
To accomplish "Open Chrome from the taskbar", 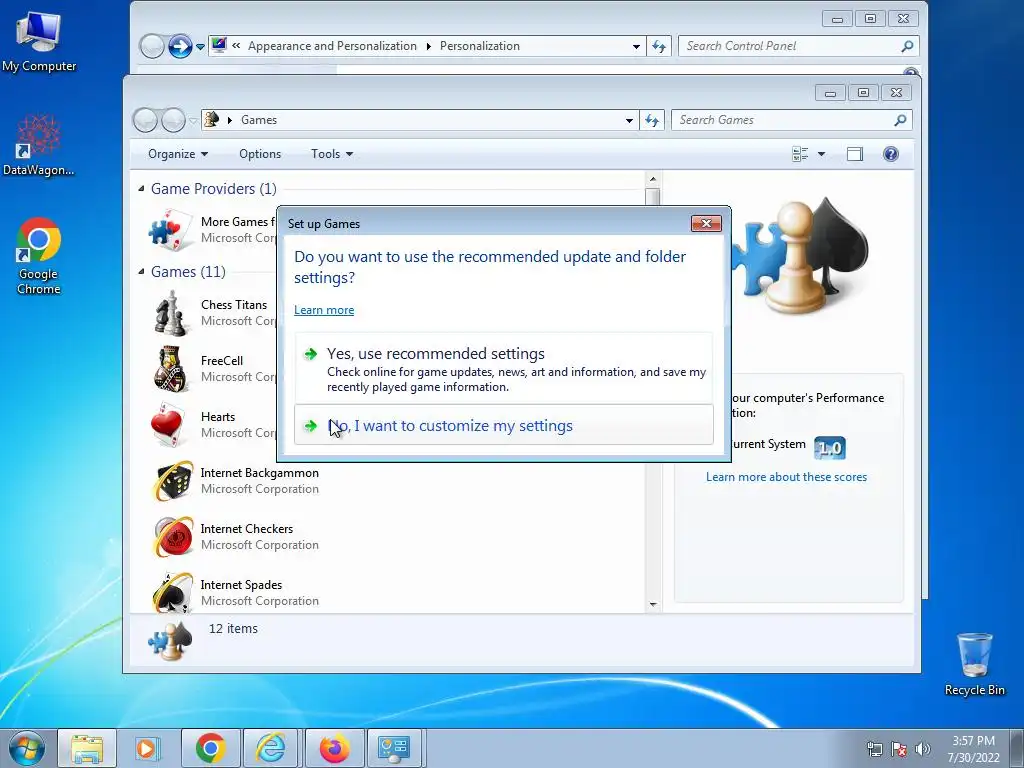I will tap(210, 748).
